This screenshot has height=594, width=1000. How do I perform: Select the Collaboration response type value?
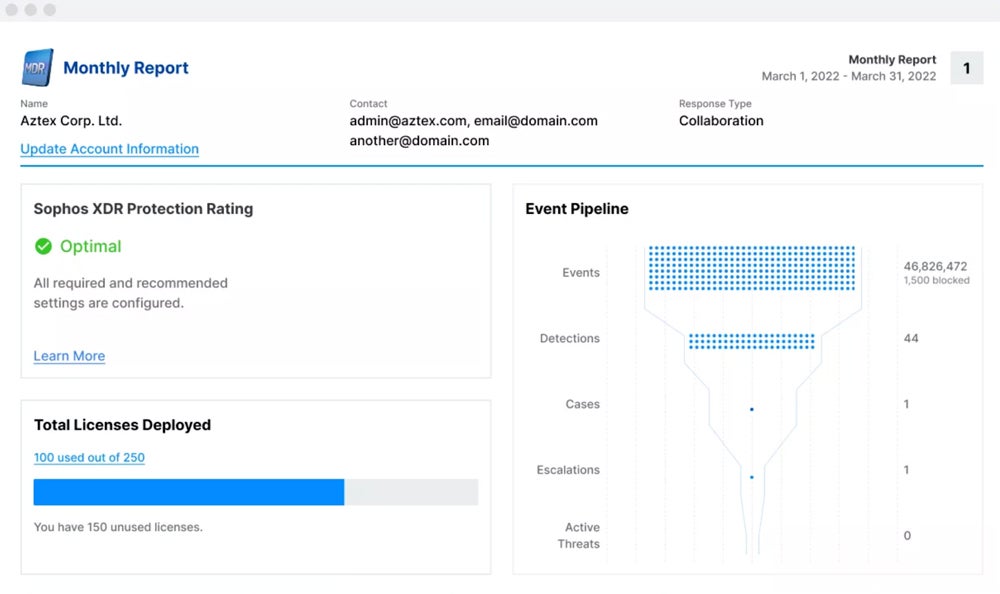[x=721, y=120]
